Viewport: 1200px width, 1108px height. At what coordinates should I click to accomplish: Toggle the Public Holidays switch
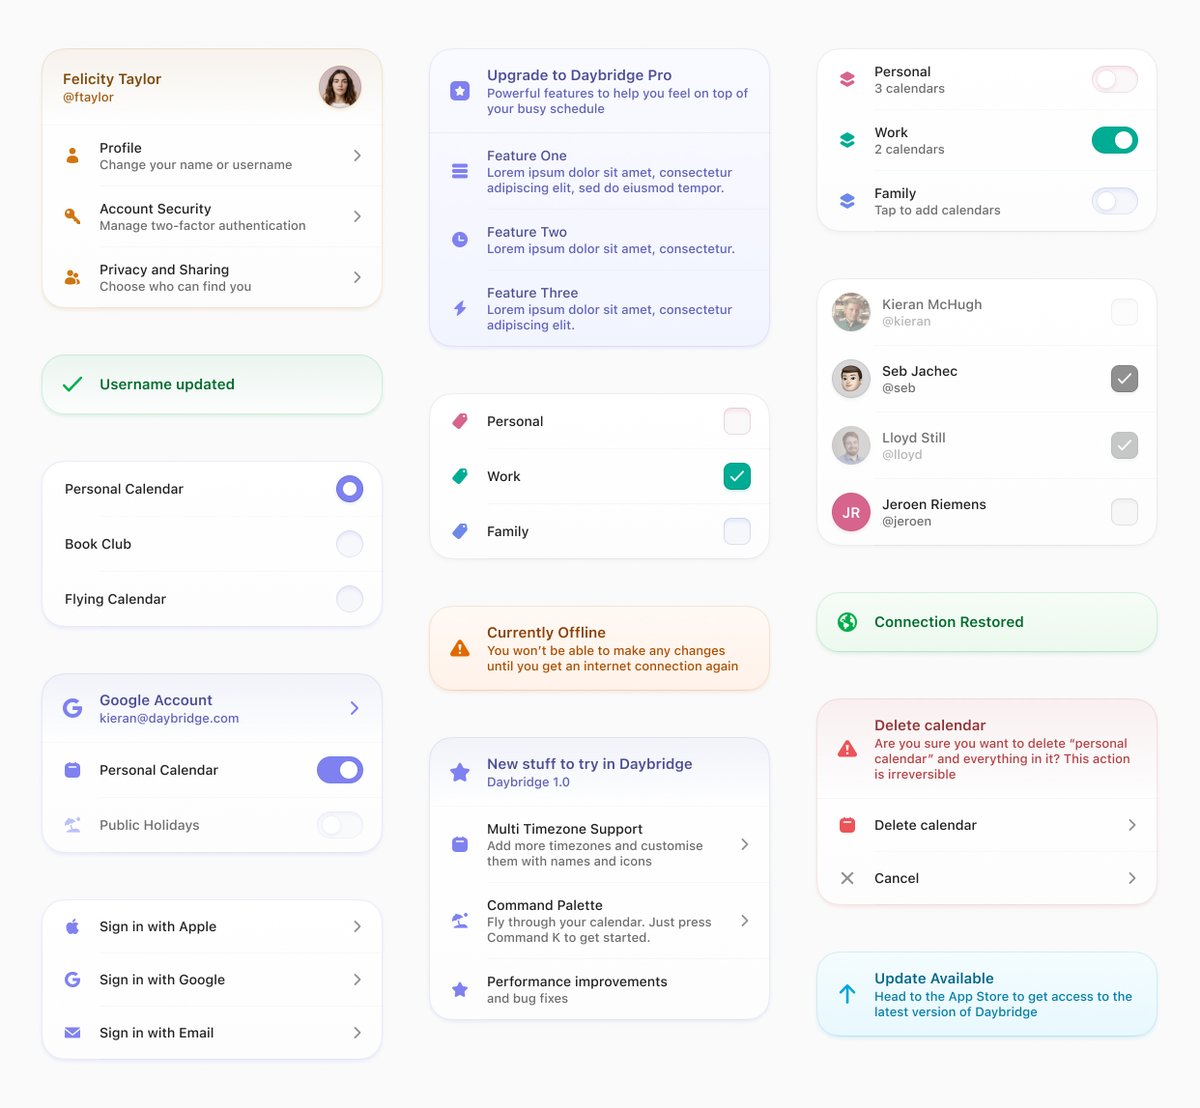[x=340, y=825]
